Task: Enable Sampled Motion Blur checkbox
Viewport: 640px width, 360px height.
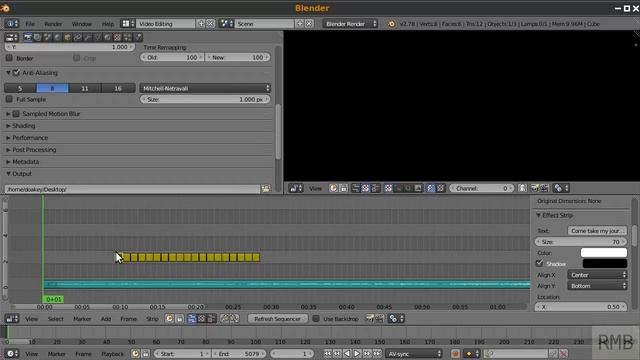Action: pyautogui.click(x=16, y=113)
